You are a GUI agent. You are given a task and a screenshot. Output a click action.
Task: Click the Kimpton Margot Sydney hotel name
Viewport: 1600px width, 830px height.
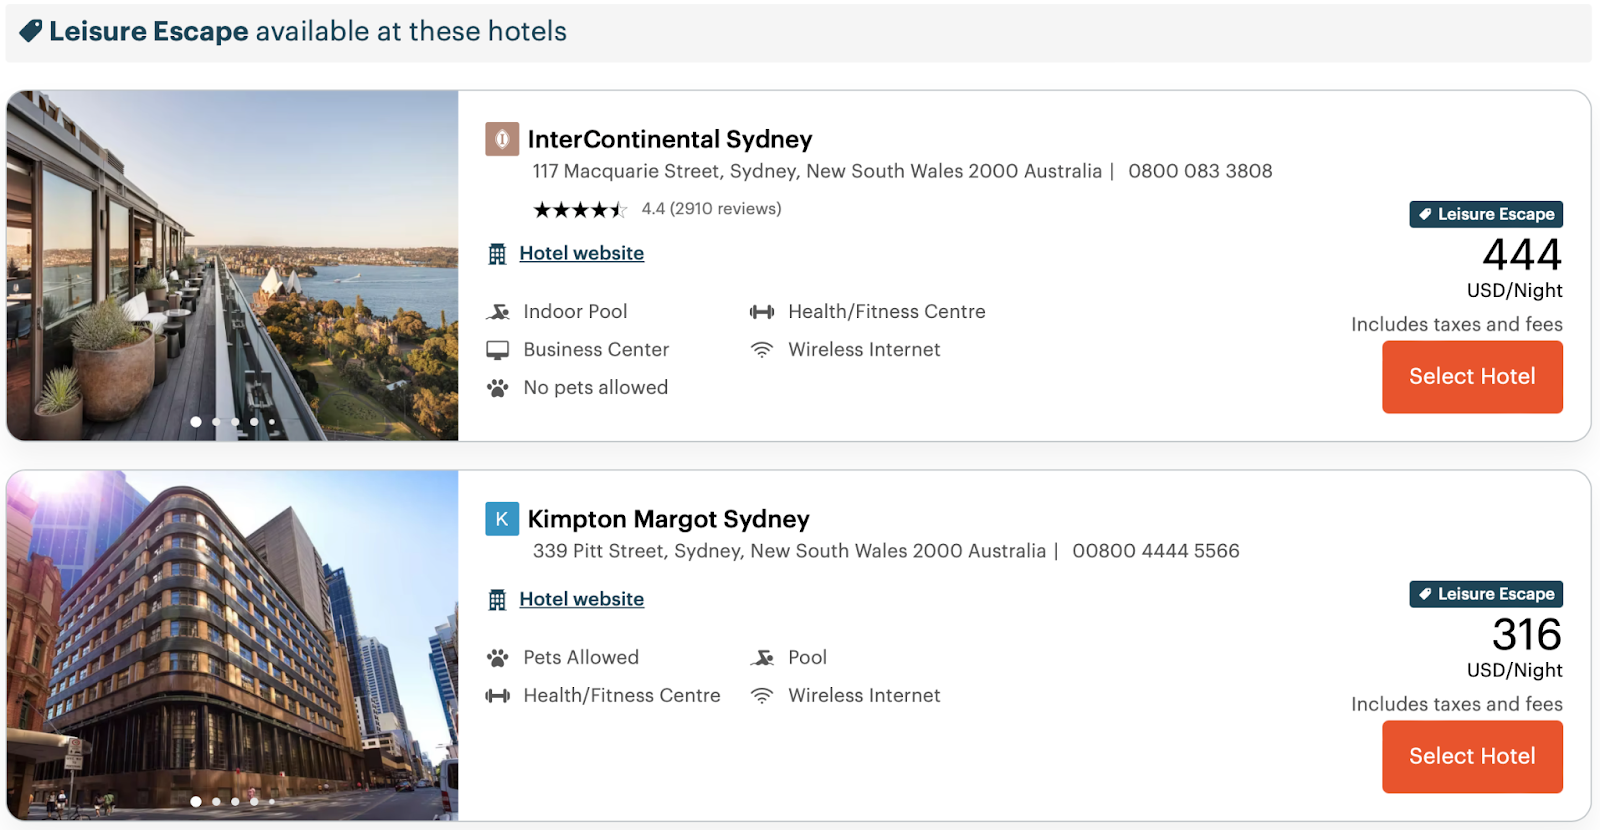pos(668,519)
